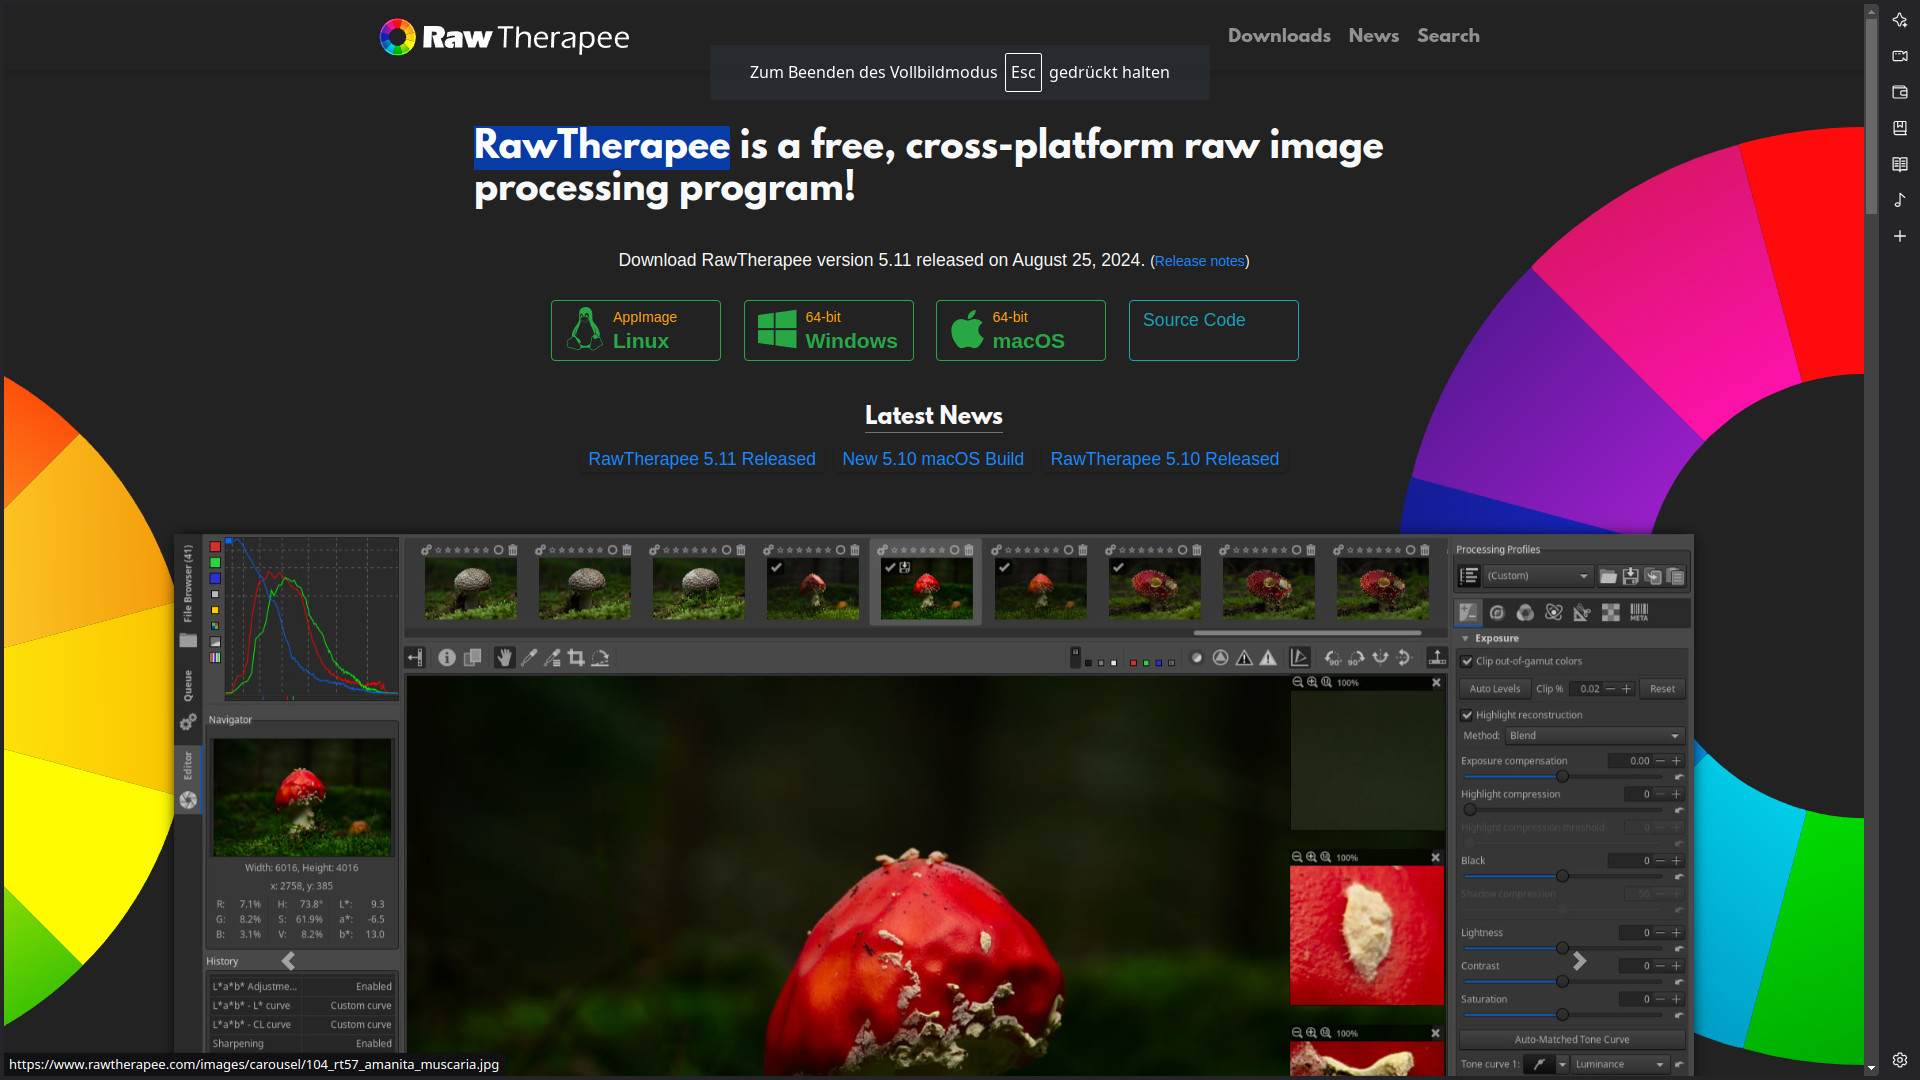Select the crop tool in editor toolbar
1920x1080 pixels.
tap(576, 658)
